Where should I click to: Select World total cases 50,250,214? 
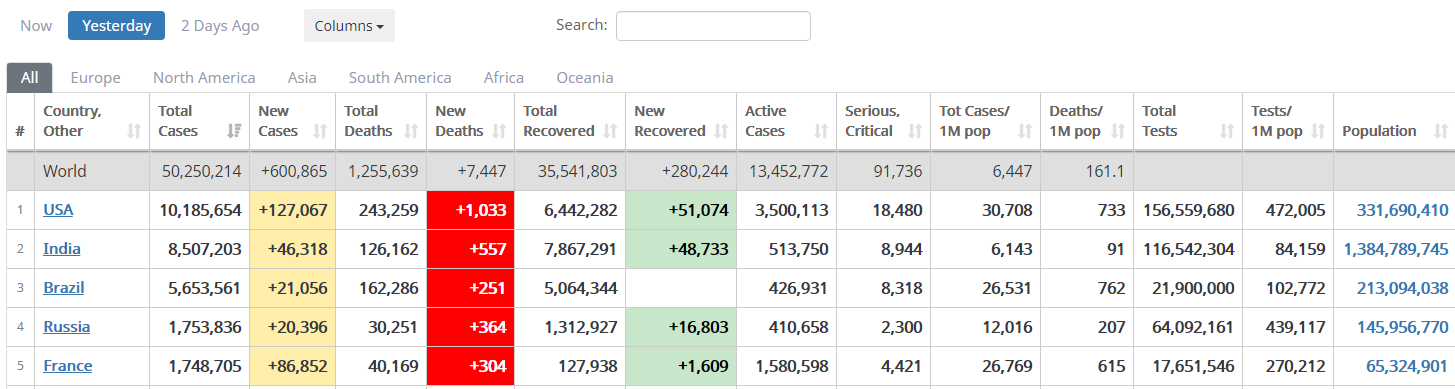click(x=201, y=171)
